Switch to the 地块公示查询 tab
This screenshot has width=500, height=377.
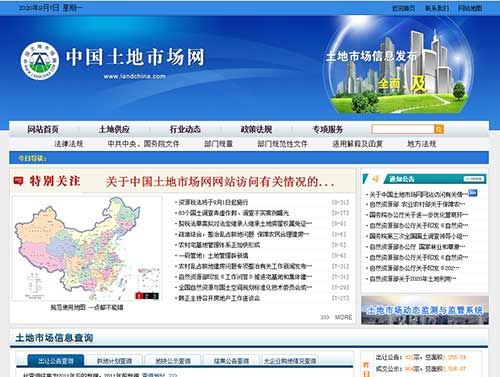coord(173,361)
